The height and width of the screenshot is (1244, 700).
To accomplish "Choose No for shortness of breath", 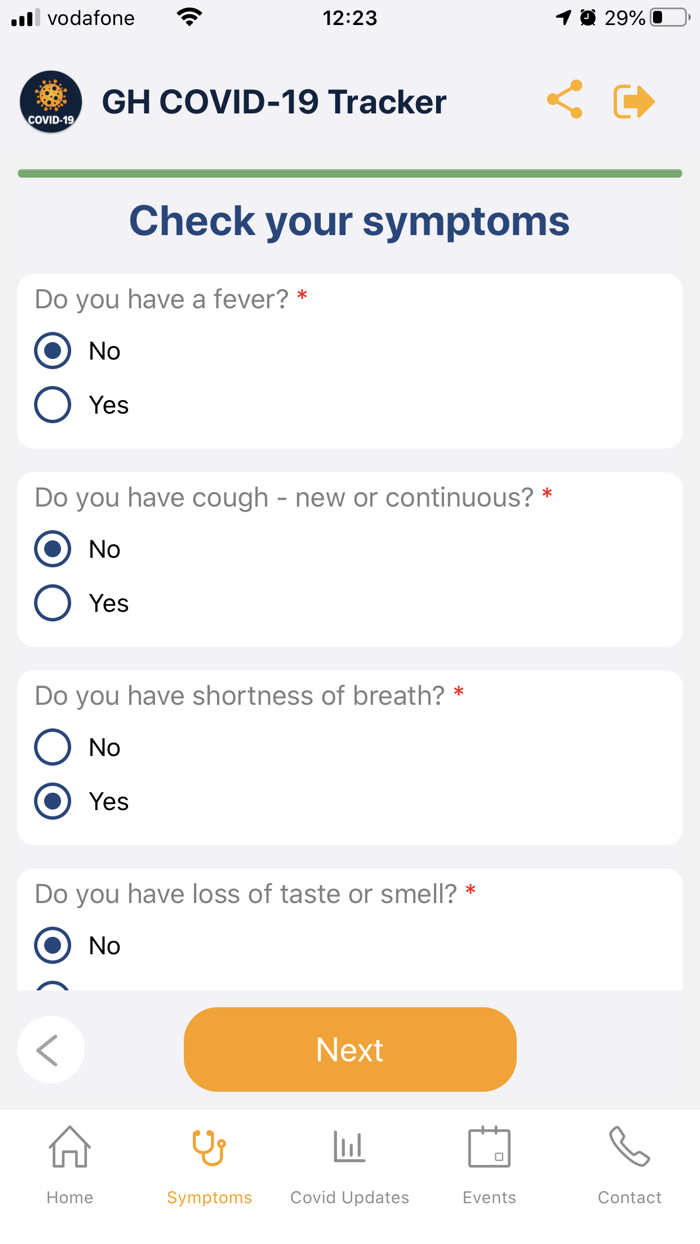I will (53, 747).
